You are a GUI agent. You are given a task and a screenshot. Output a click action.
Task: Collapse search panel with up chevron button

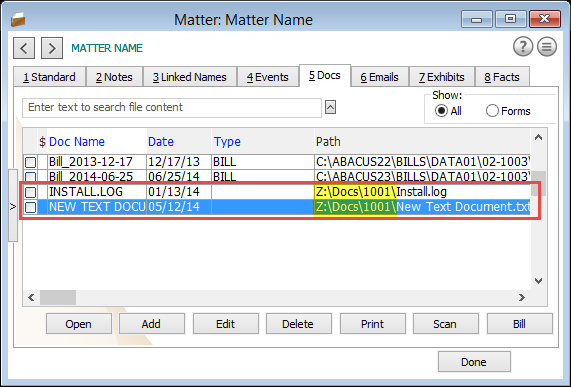point(330,107)
